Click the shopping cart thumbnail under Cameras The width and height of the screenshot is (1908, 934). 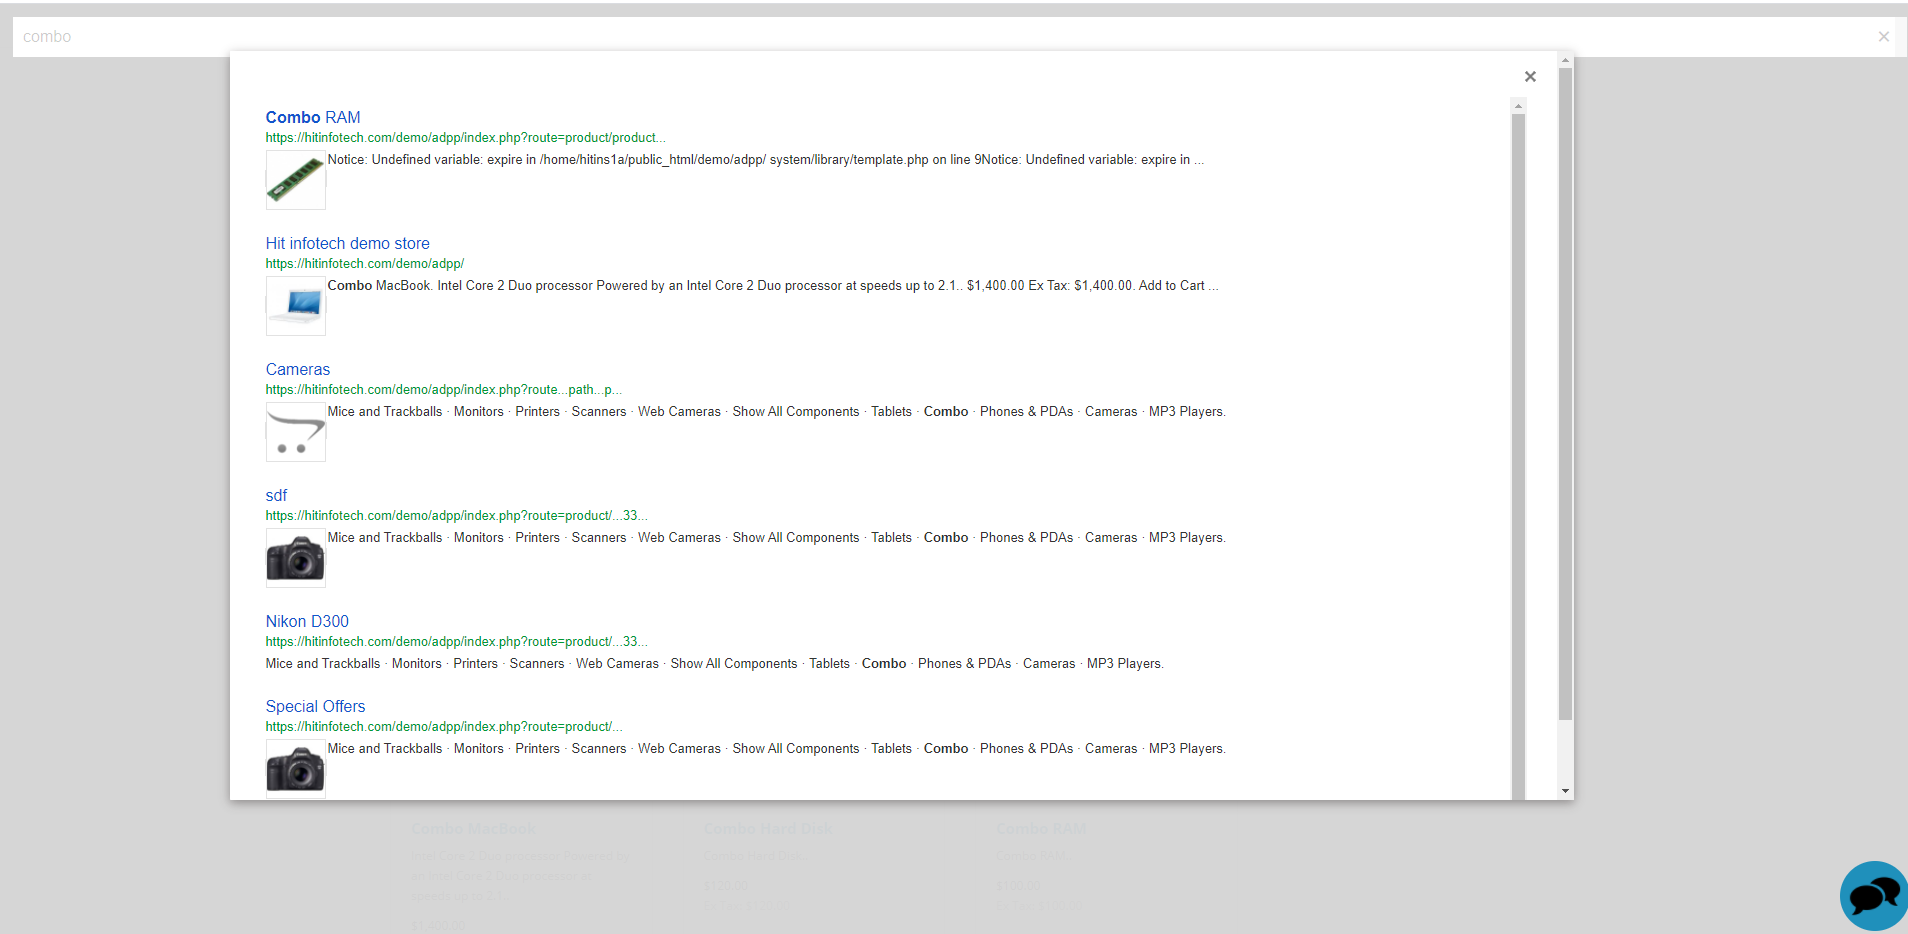[x=295, y=432]
